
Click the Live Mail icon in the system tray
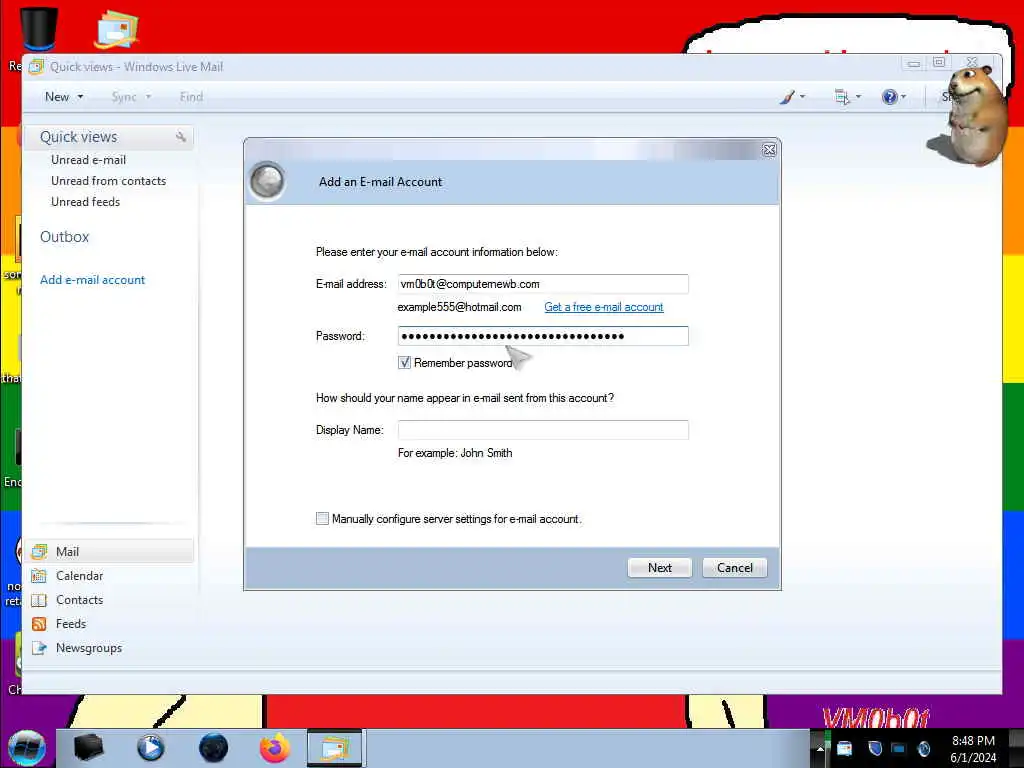[844, 748]
